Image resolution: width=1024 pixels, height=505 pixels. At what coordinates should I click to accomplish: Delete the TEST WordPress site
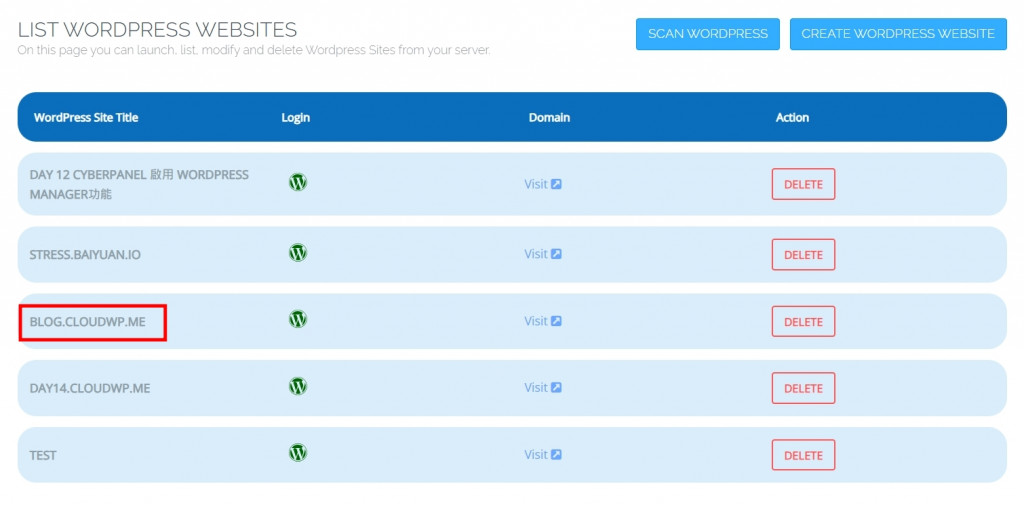[803, 455]
